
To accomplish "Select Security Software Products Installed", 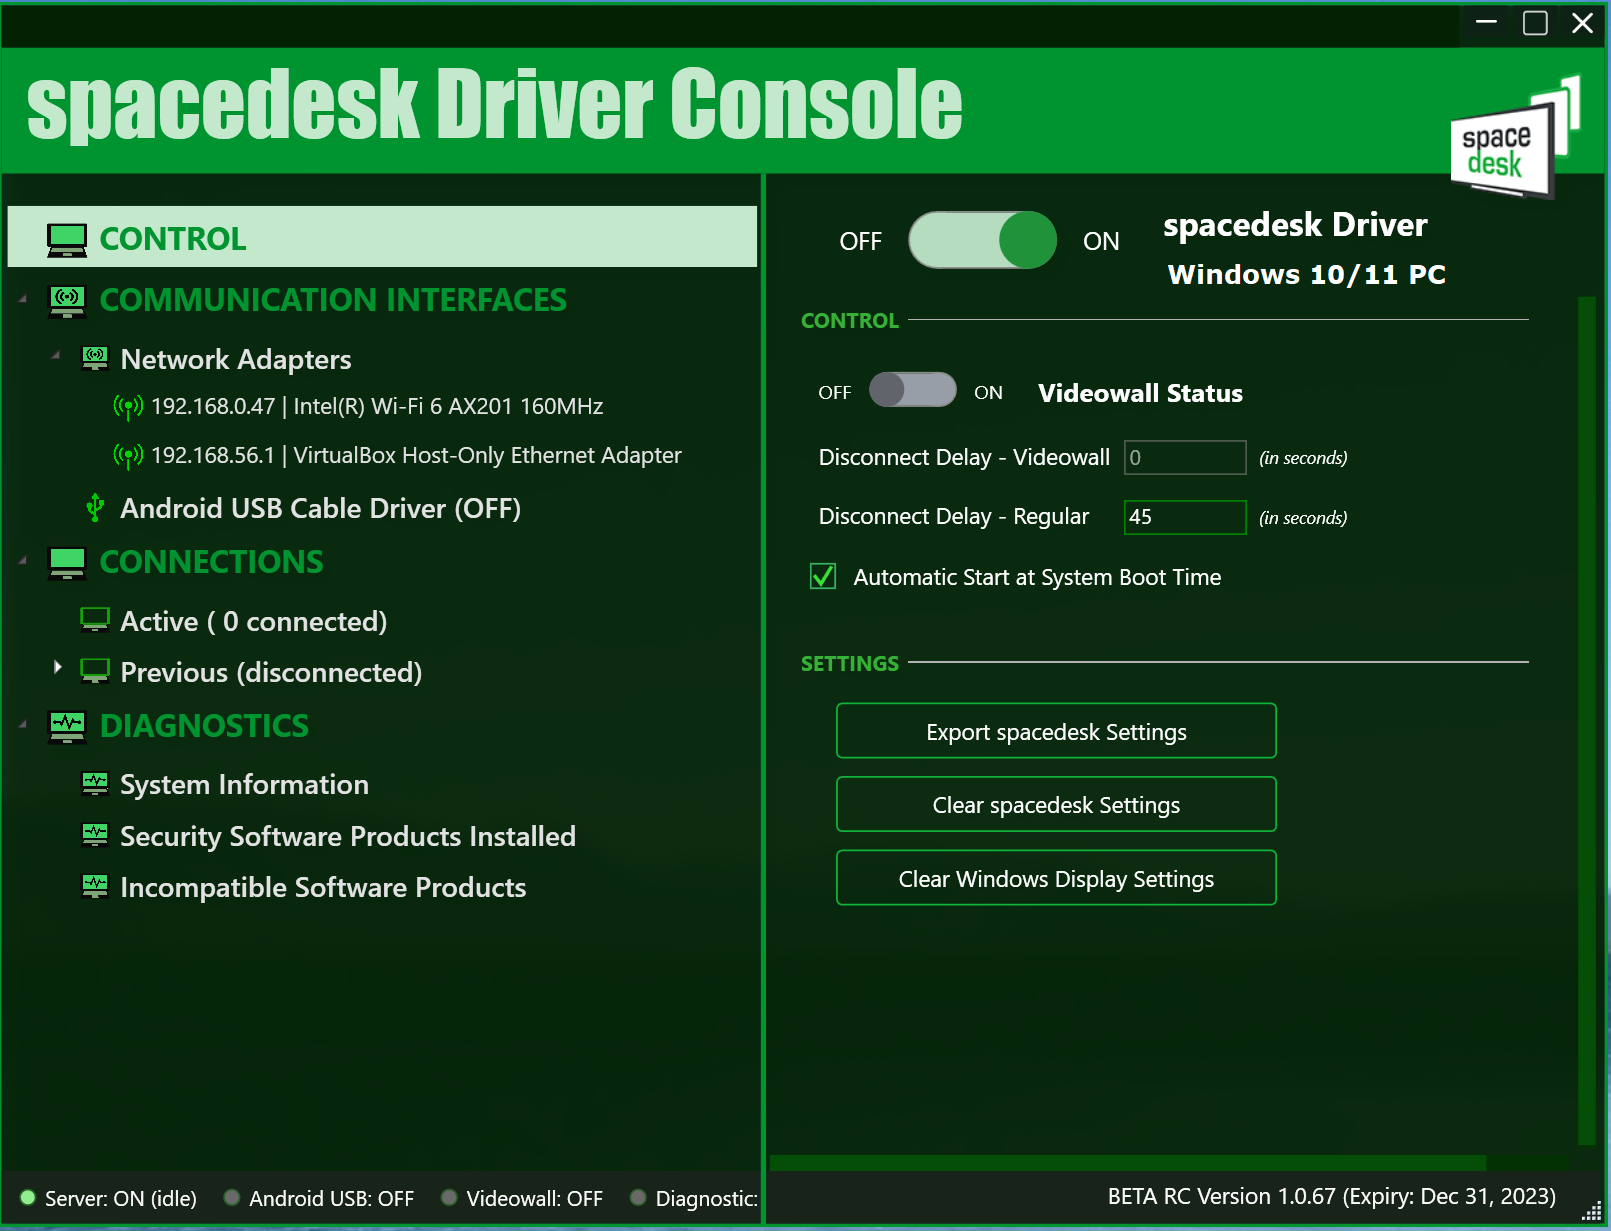I will (x=347, y=836).
